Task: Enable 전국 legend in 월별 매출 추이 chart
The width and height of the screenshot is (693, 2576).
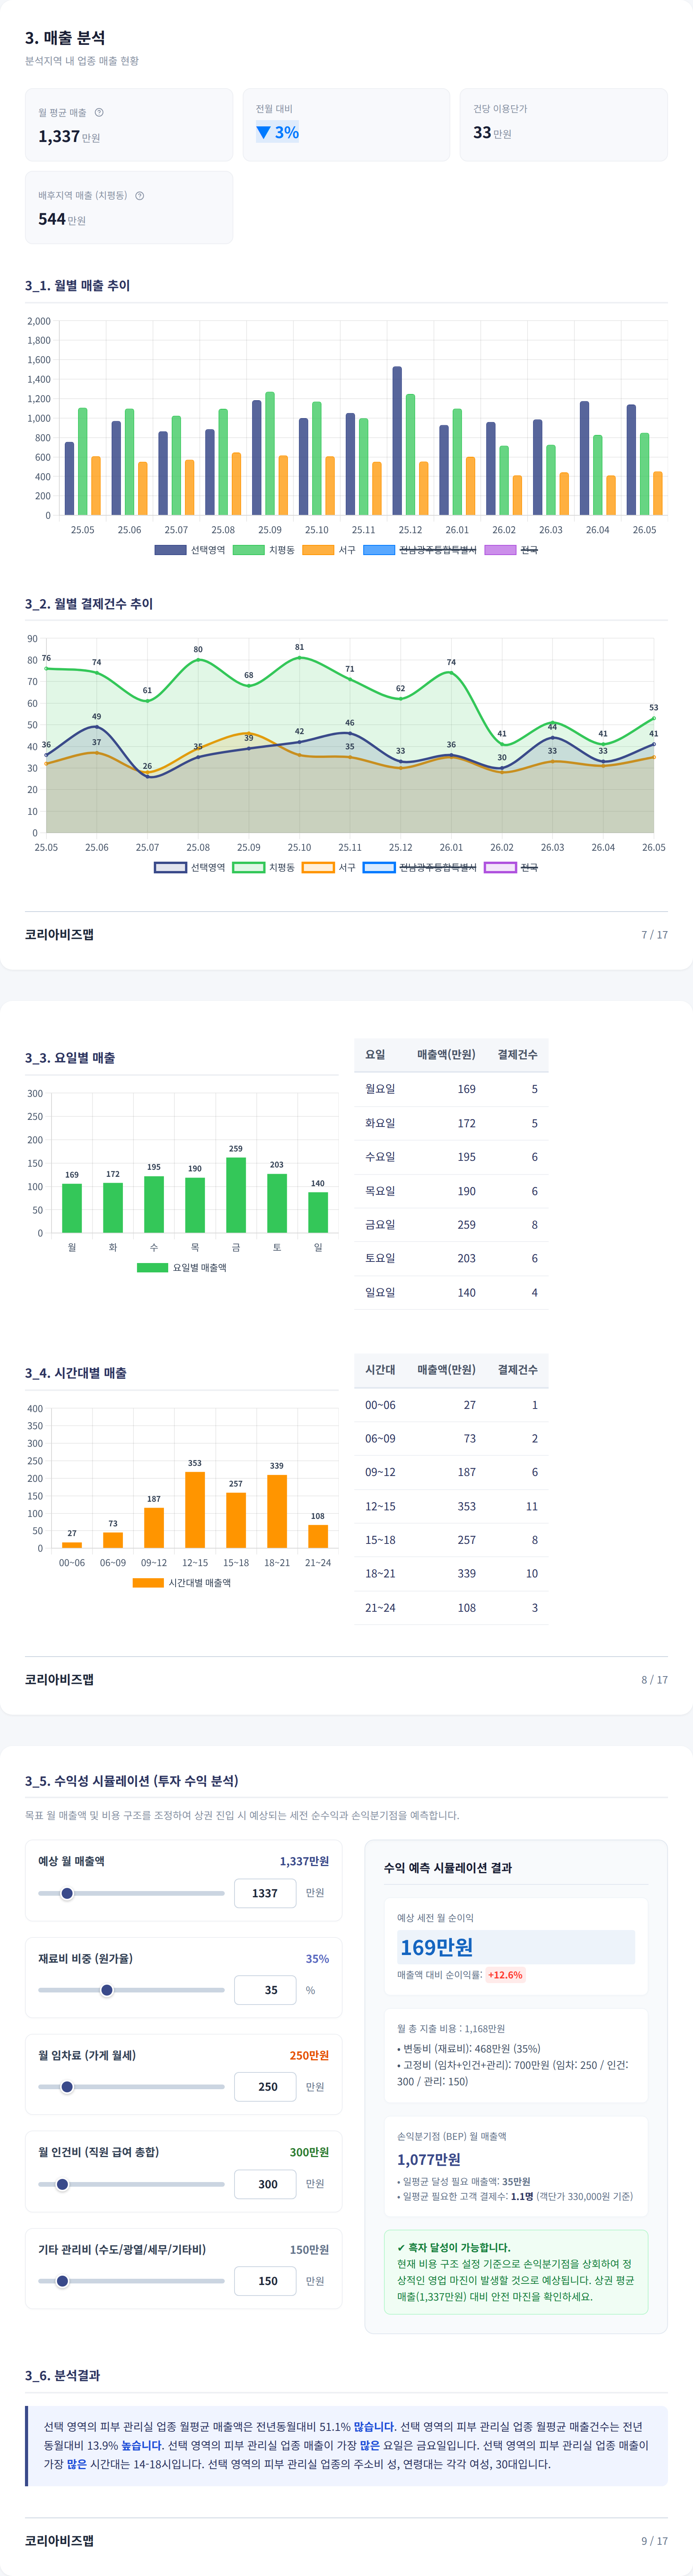Action: 511,550
